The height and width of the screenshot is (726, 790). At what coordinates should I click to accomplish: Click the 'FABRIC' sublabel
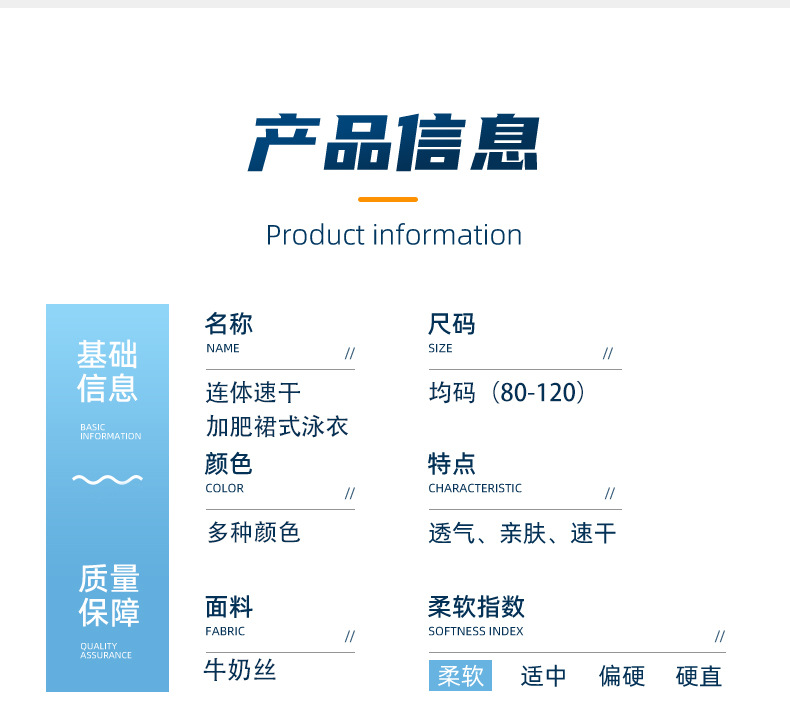(x=225, y=631)
